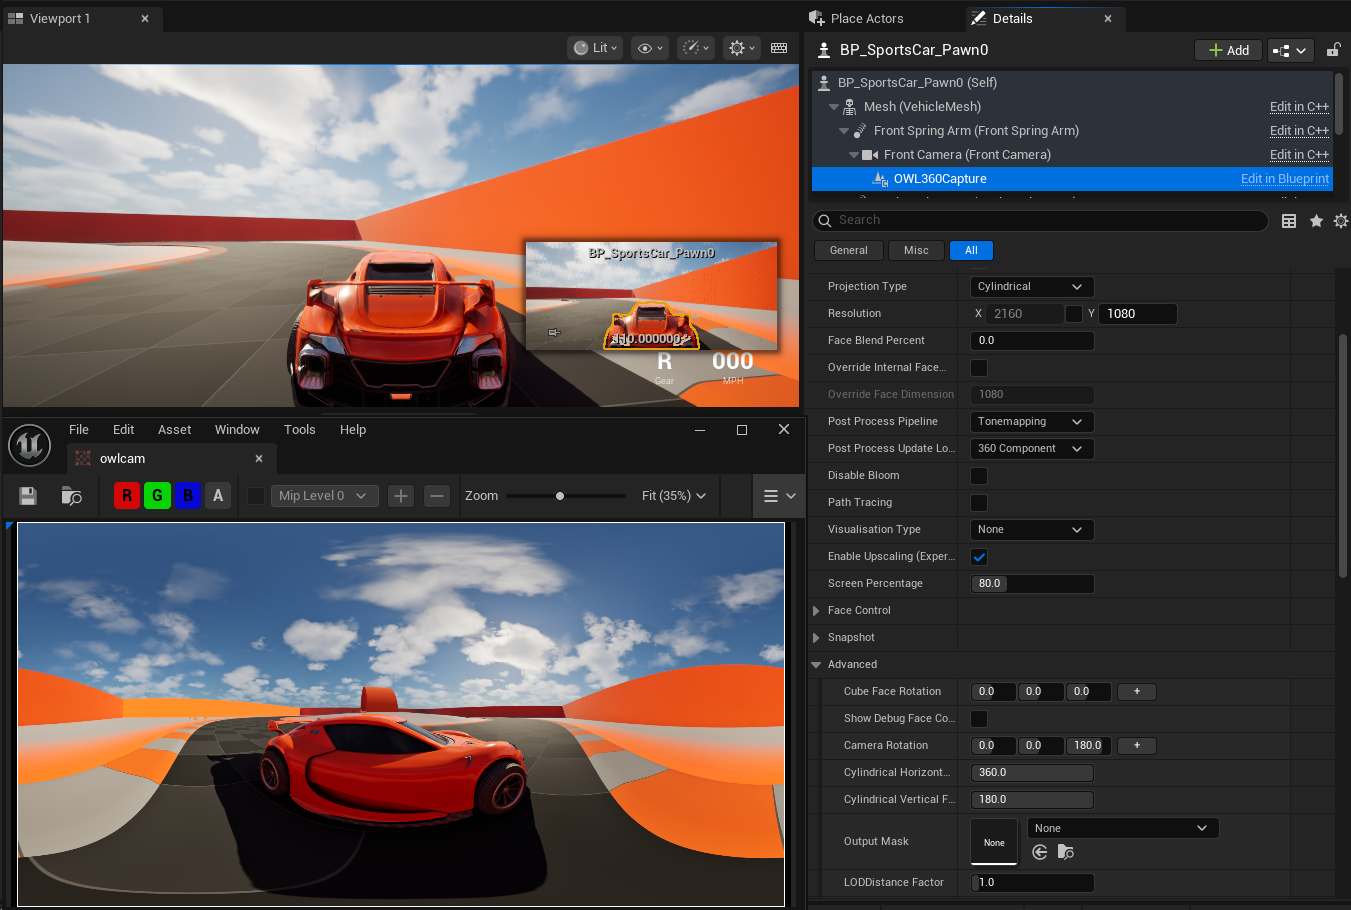Toggle the red channel button
Viewport: 1351px width, 910px height.
[x=127, y=496]
